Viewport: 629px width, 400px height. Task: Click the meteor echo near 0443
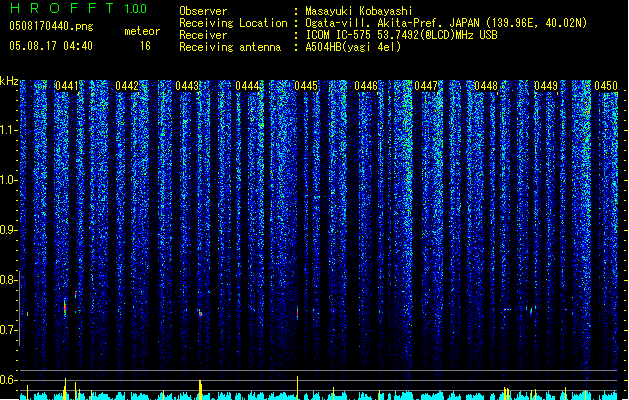click(200, 313)
